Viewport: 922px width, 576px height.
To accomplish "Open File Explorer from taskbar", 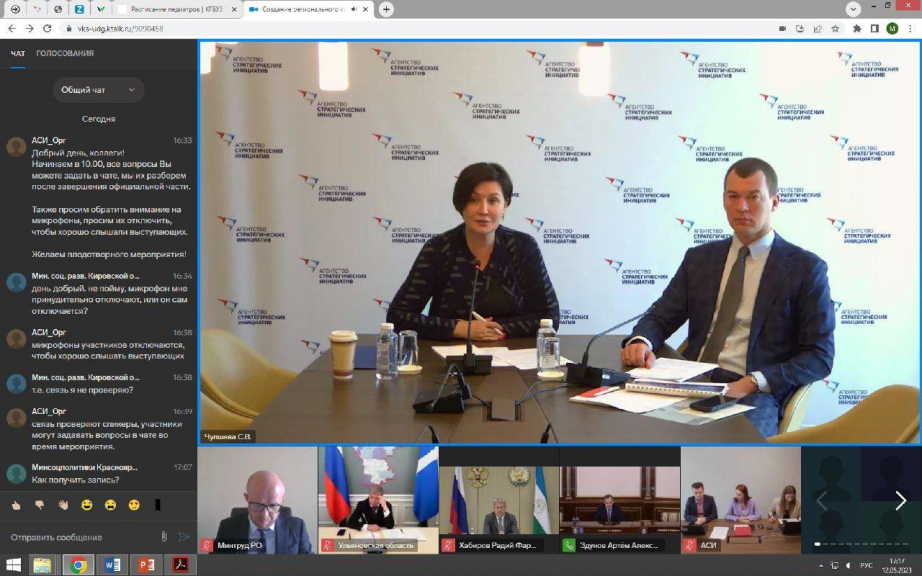I will point(42,565).
